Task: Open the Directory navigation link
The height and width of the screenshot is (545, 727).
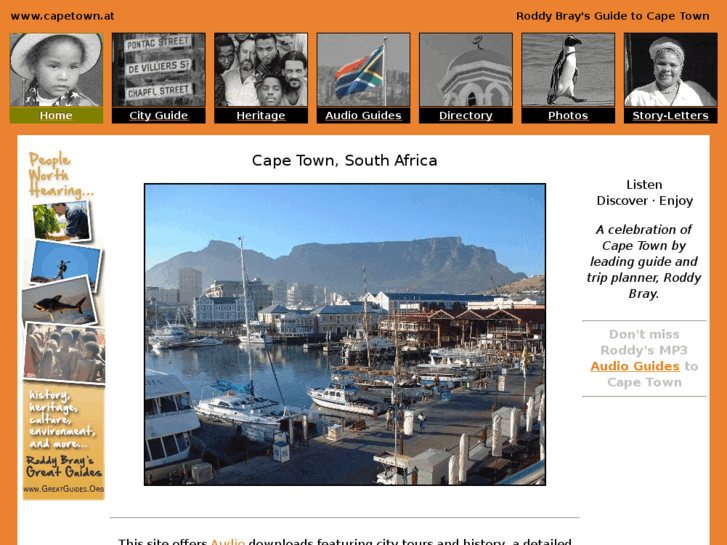Action: pos(466,115)
